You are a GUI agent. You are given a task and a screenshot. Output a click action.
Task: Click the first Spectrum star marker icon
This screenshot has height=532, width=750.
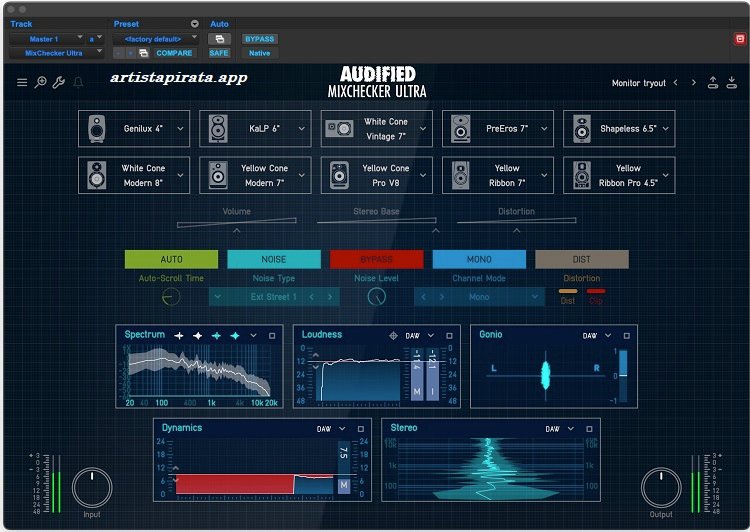click(x=179, y=336)
